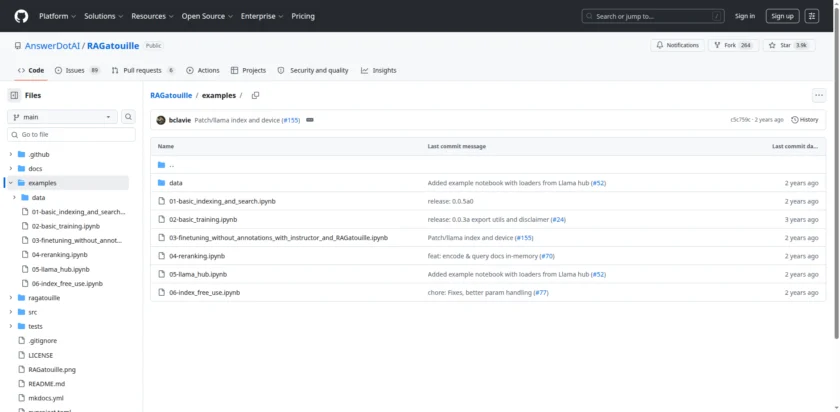Viewport: 840px width, 412px height.
Task: Open 01-basic_indexing_and_search.ipynb in file table
Action: pos(222,201)
